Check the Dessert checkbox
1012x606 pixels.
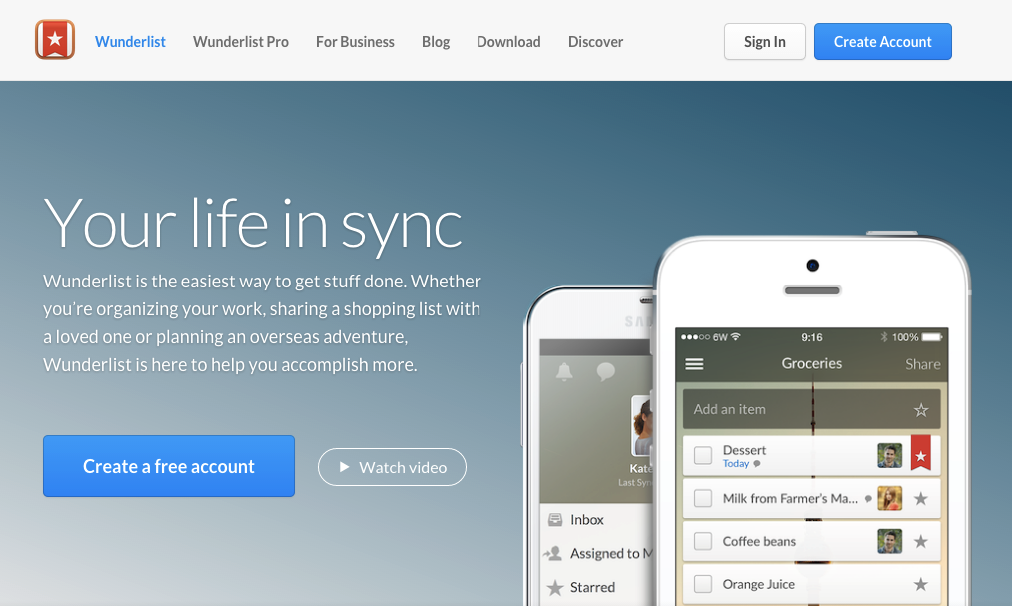click(x=703, y=455)
